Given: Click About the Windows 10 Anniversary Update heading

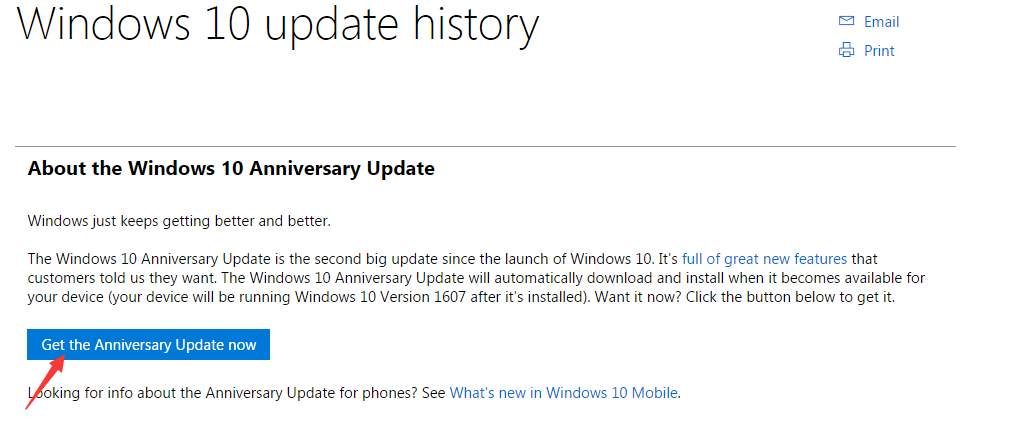Looking at the screenshot, I should 231,169.
